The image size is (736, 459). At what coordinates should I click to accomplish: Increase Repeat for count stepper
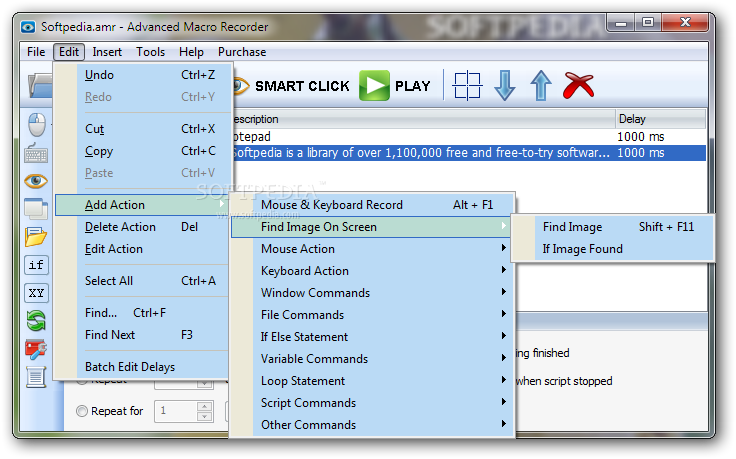coord(204,406)
